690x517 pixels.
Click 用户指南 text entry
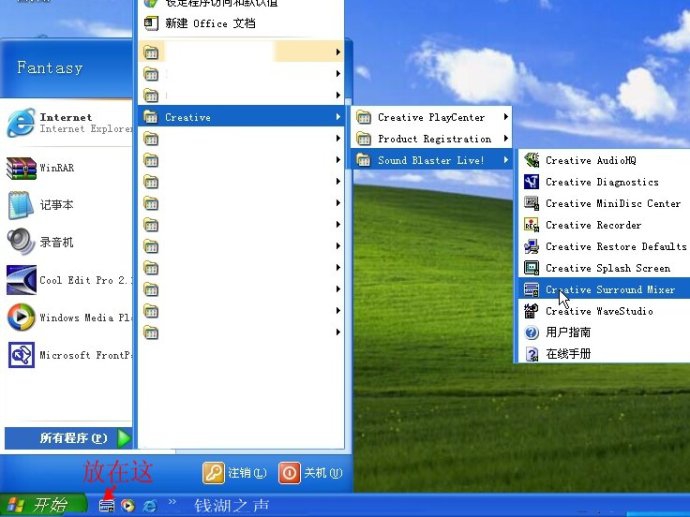pyautogui.click(x=568, y=332)
